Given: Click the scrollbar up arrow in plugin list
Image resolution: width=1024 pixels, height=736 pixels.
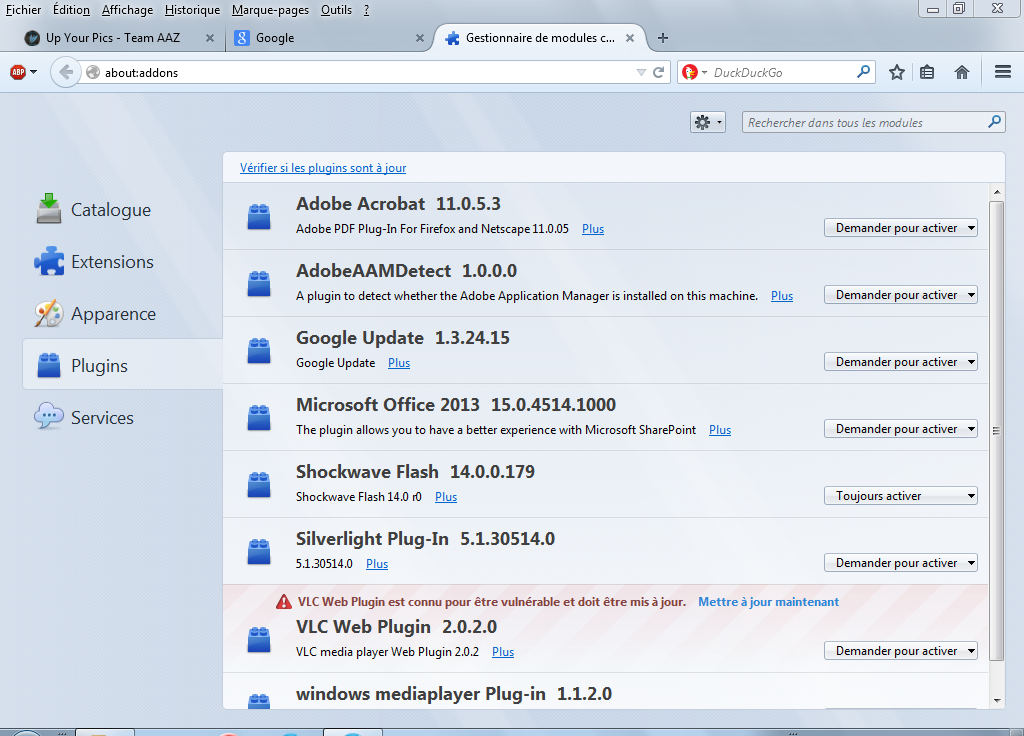Looking at the screenshot, I should [x=997, y=192].
